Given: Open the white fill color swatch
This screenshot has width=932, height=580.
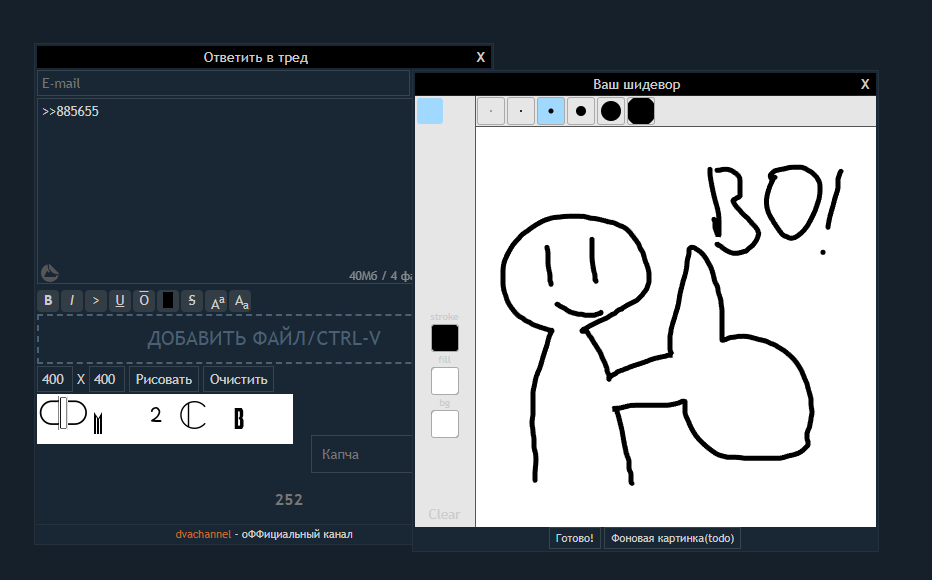Looking at the screenshot, I should click(x=445, y=381).
